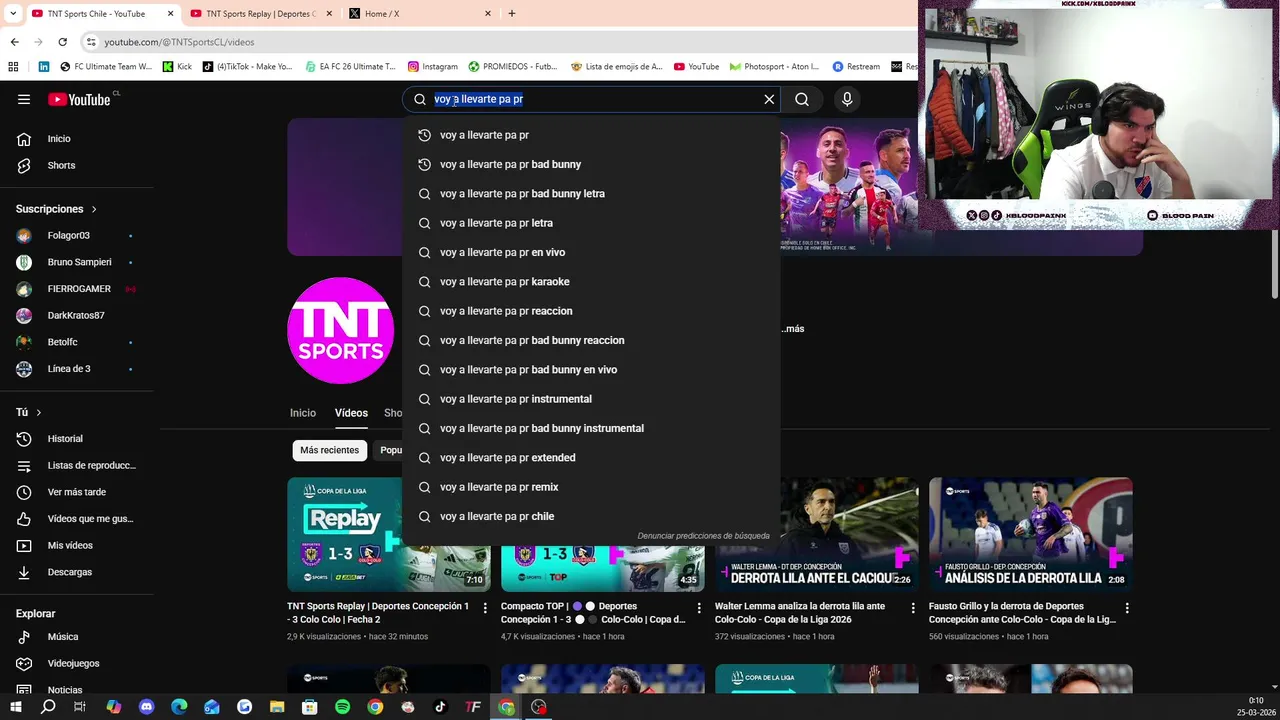Image resolution: width=1280 pixels, height=720 pixels.
Task: Open 'Fausto Grillo' análisis video thumbnail
Action: click(1030, 534)
